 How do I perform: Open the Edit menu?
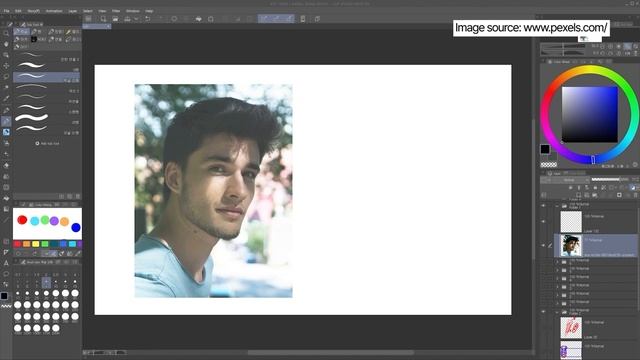18,11
